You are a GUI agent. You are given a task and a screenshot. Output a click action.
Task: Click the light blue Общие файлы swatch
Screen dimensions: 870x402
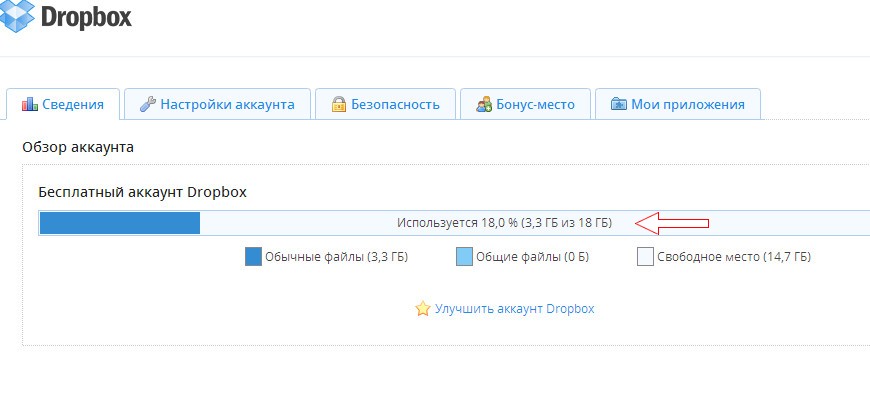coord(464,257)
